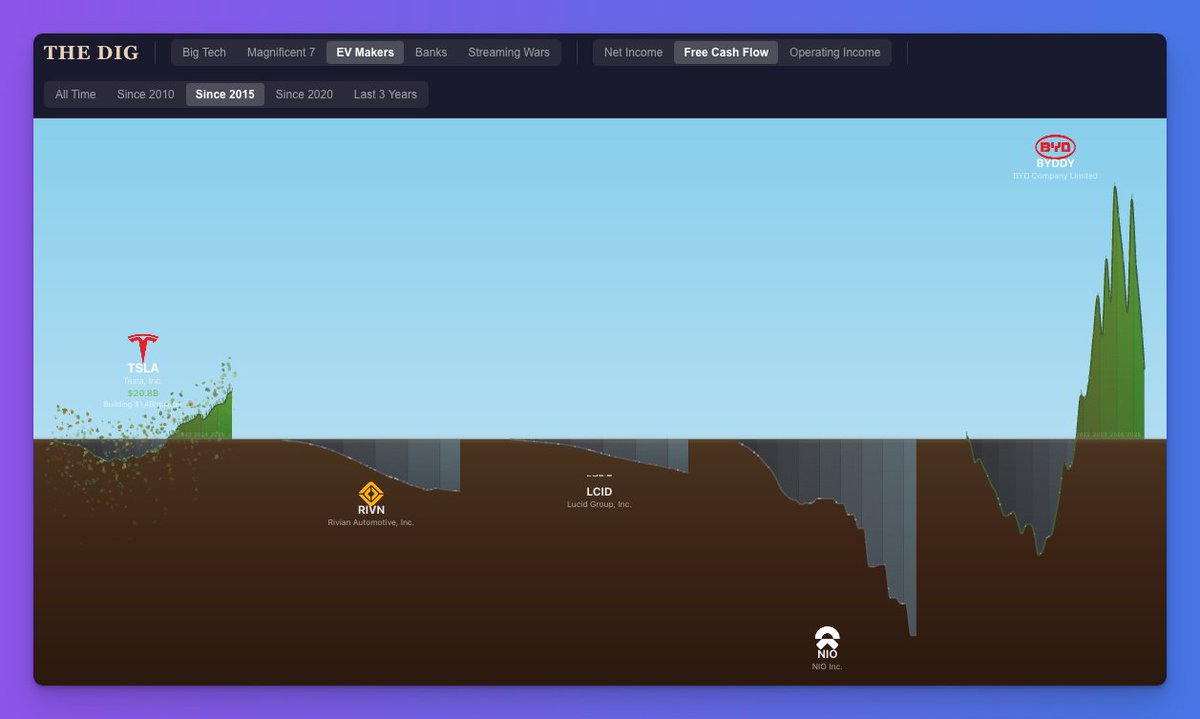Image resolution: width=1200 pixels, height=719 pixels.
Task: Click BYD's tall green cash flow peak
Action: point(1115,330)
